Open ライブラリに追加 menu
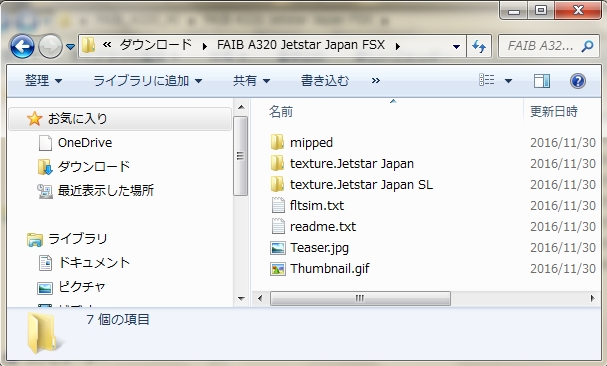Screen dimensions: 607x366 [147, 81]
